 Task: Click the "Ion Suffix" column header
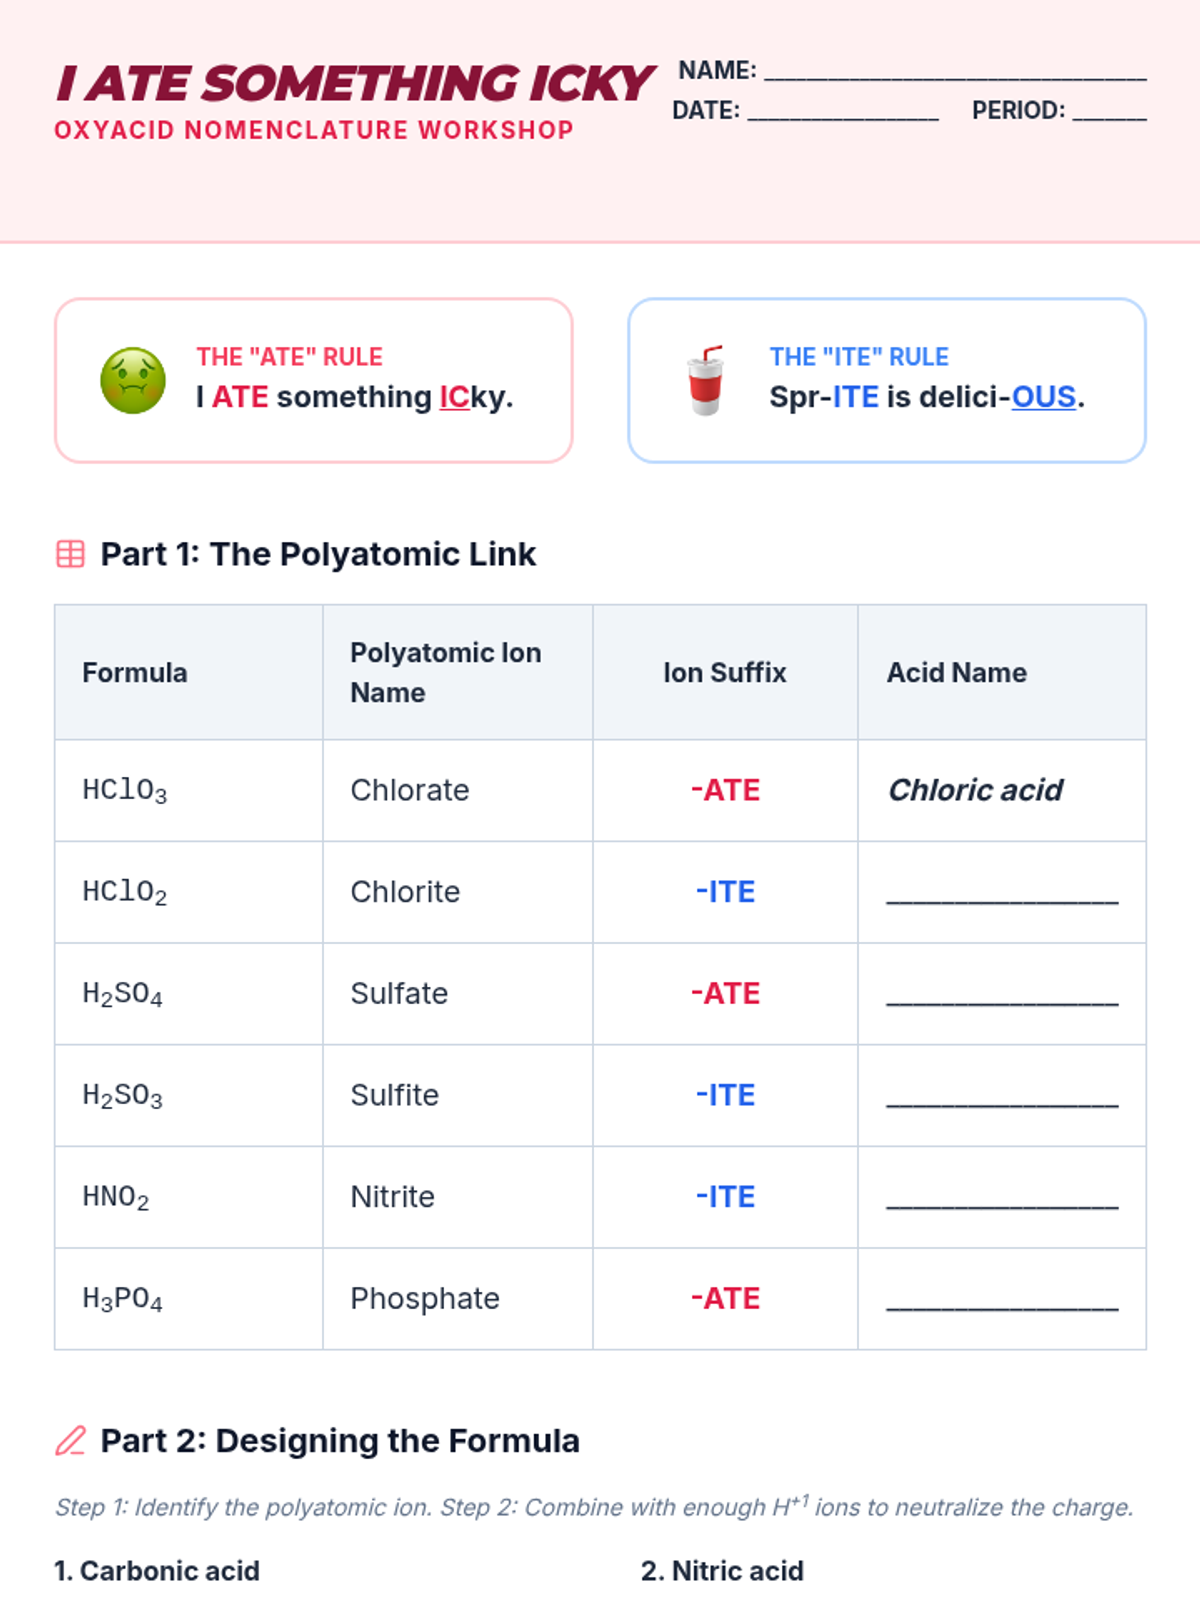[725, 673]
